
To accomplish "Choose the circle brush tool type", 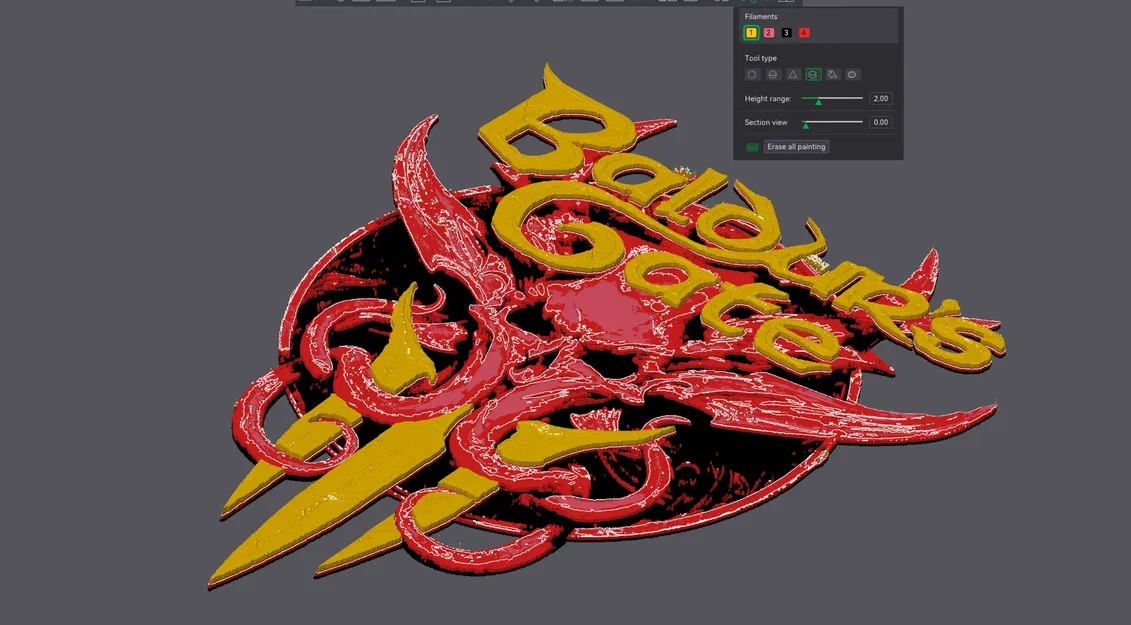I will point(752,74).
